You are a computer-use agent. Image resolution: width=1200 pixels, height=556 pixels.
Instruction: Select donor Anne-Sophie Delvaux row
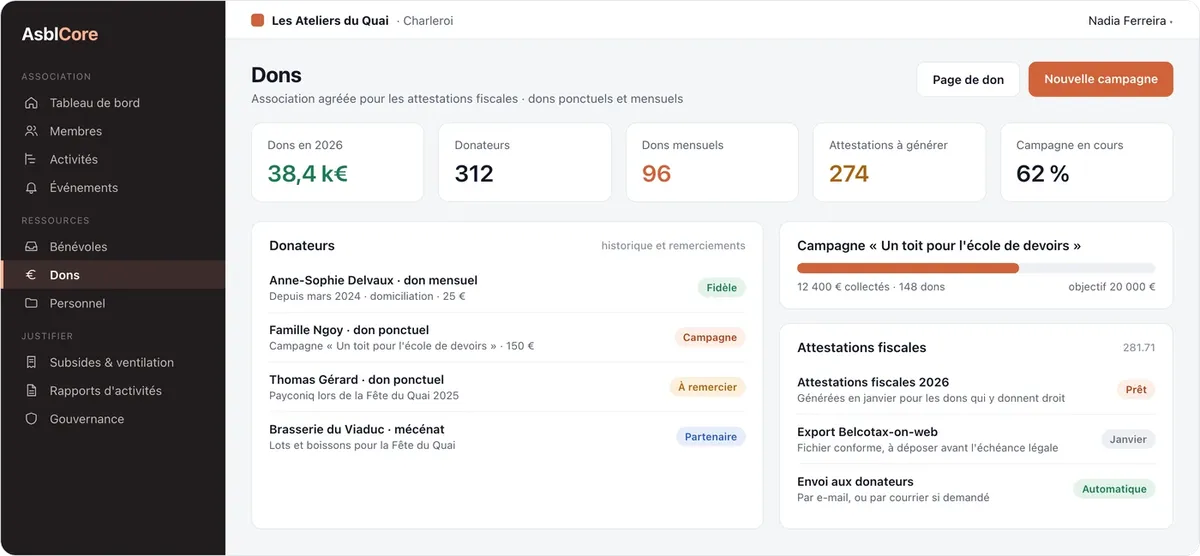(x=507, y=288)
